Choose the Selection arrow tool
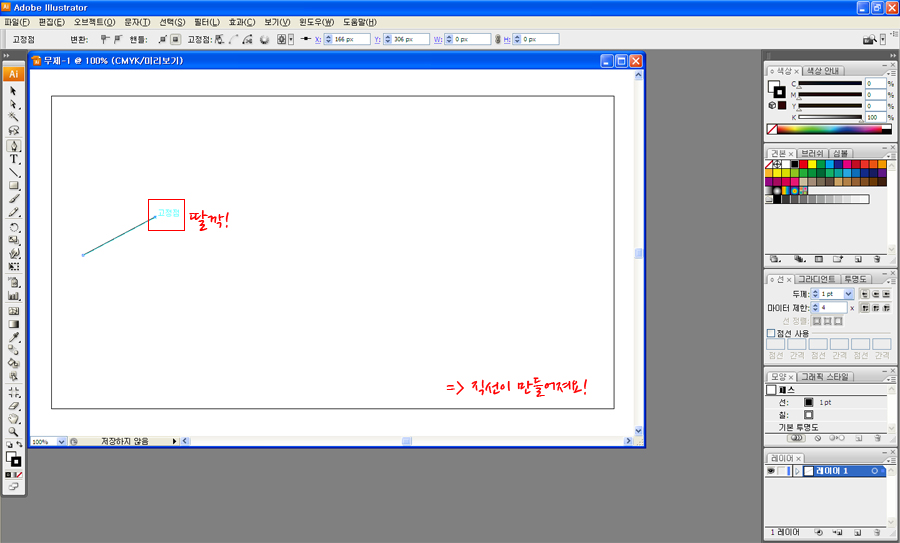This screenshot has height=543, width=900. [x=14, y=91]
